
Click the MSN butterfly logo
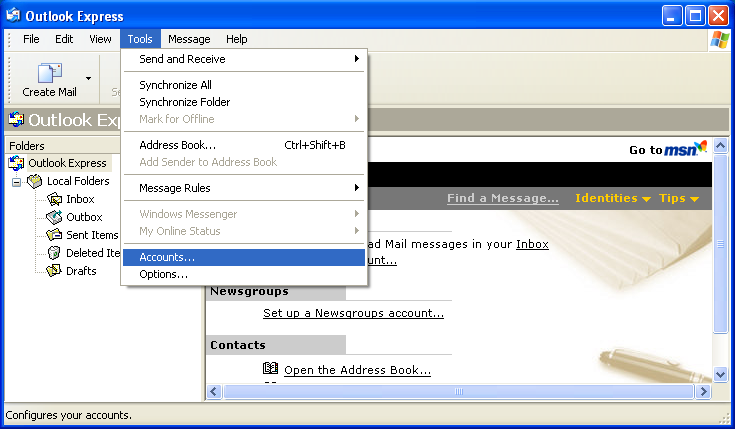click(700, 147)
